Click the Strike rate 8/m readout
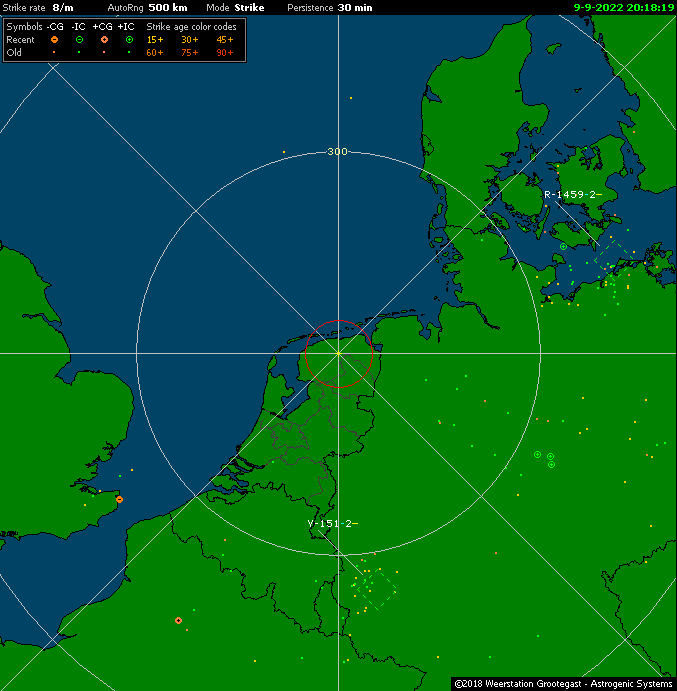The width and height of the screenshot is (677, 691). point(38,7)
